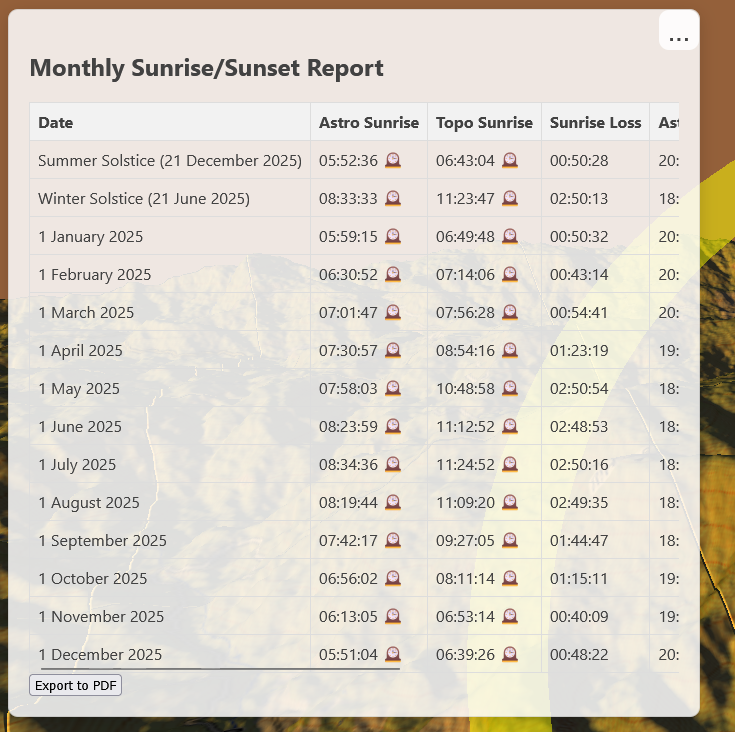The image size is (735, 732).
Task: Click the Topo Sunrise column header
Action: tap(484, 122)
